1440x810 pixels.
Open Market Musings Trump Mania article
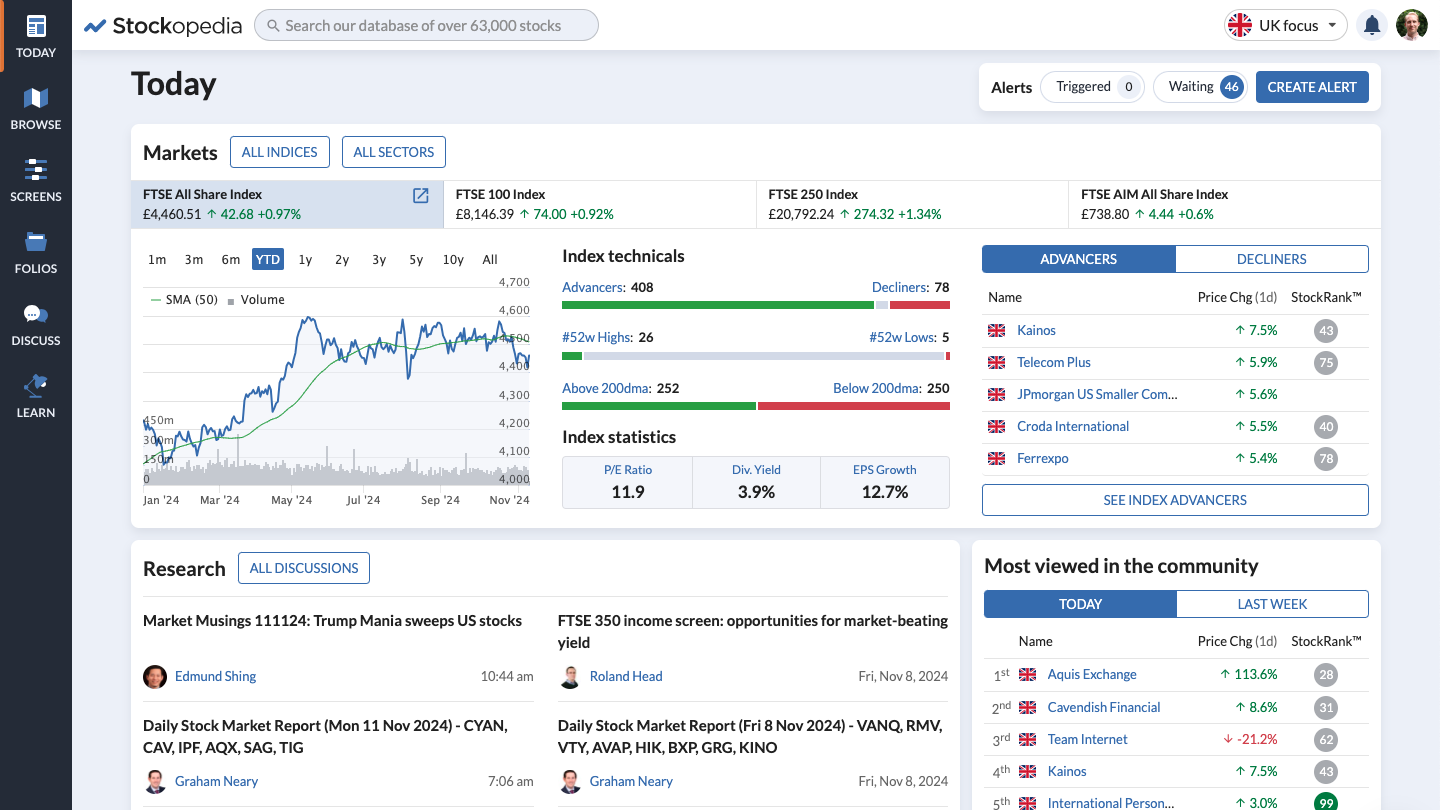[x=332, y=621]
